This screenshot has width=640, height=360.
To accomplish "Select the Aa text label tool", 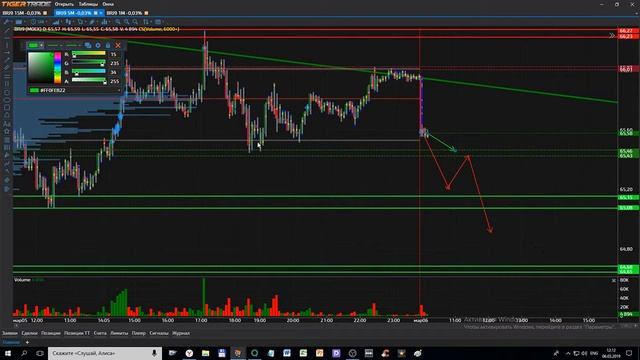I will pos(7,124).
